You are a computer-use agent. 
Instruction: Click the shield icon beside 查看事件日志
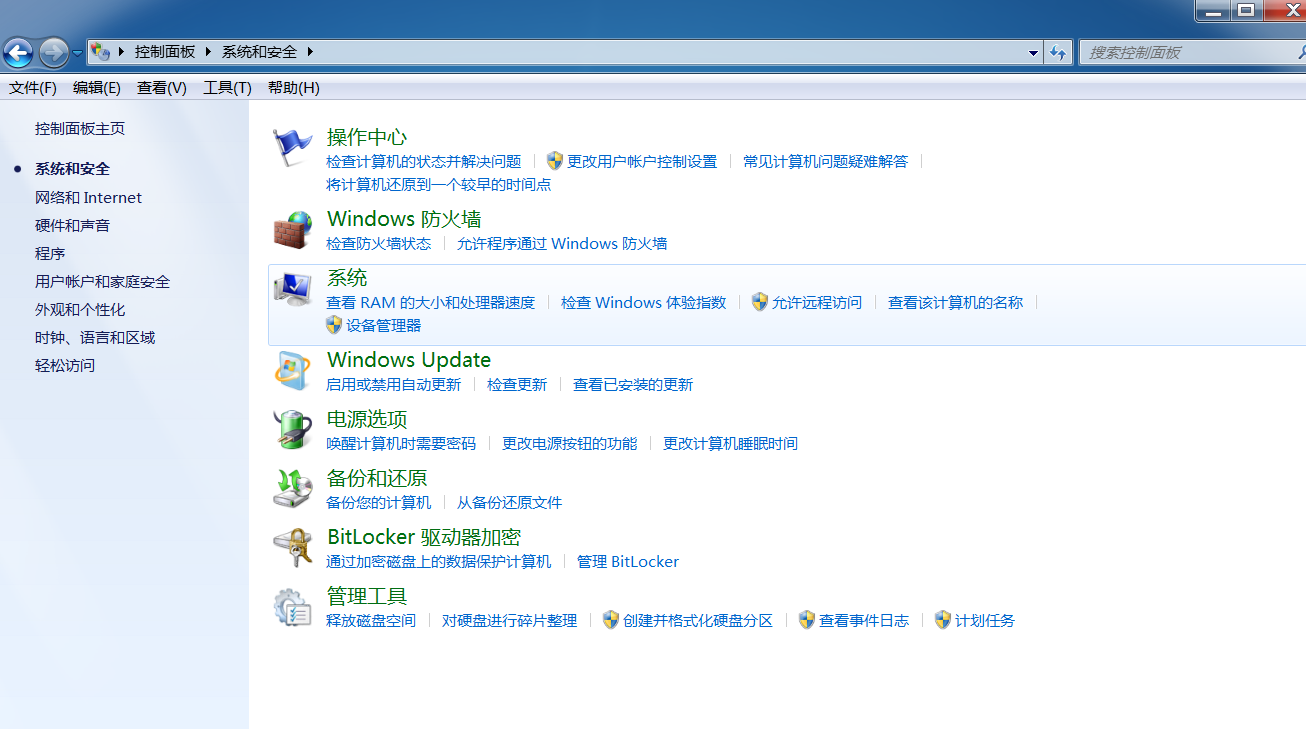point(807,619)
